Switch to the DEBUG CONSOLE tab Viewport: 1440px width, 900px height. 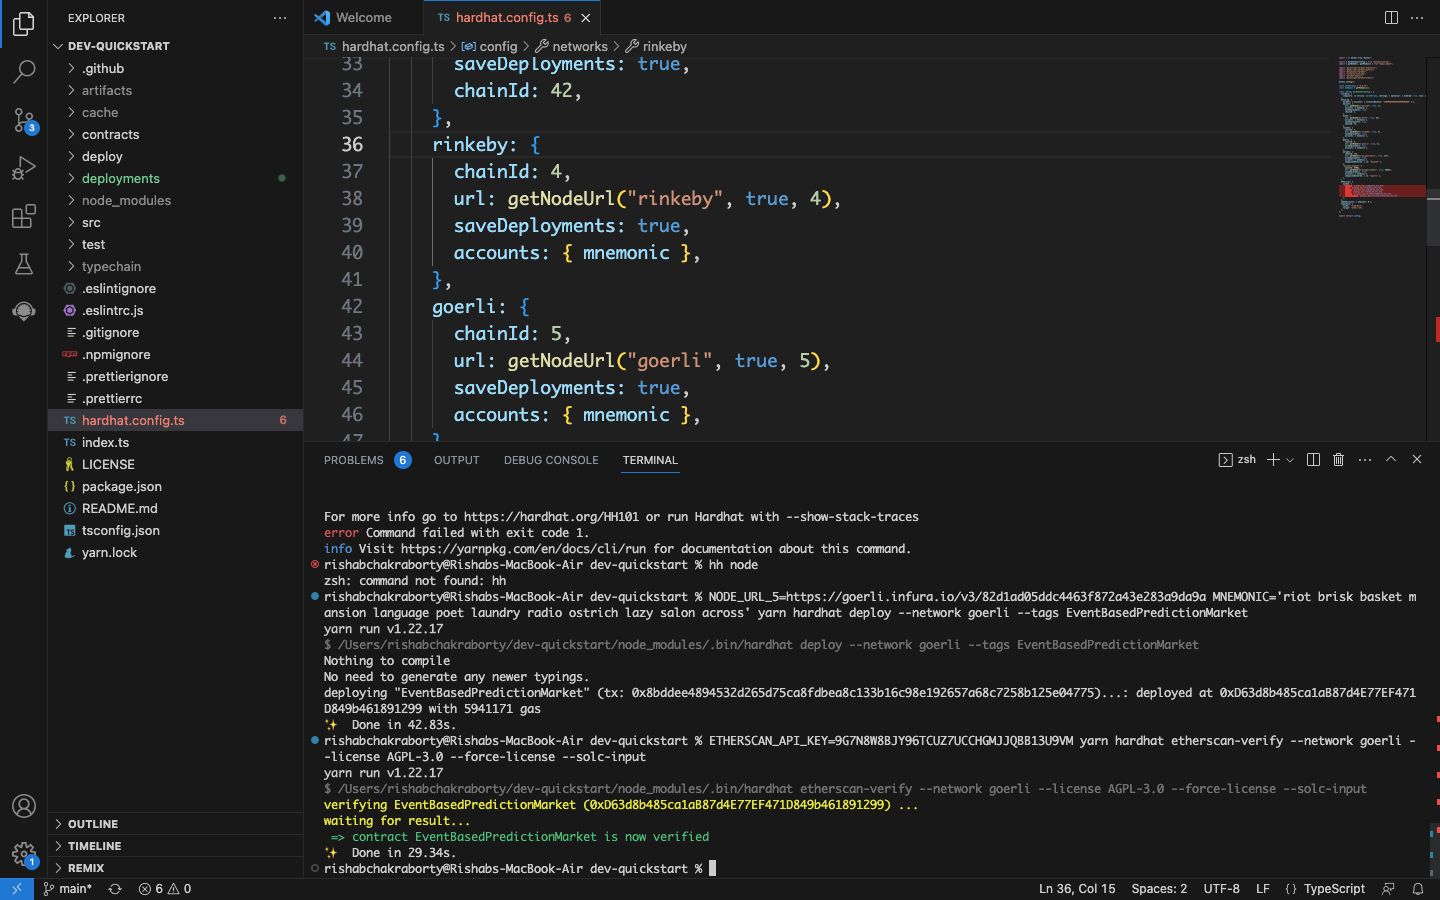click(x=551, y=460)
